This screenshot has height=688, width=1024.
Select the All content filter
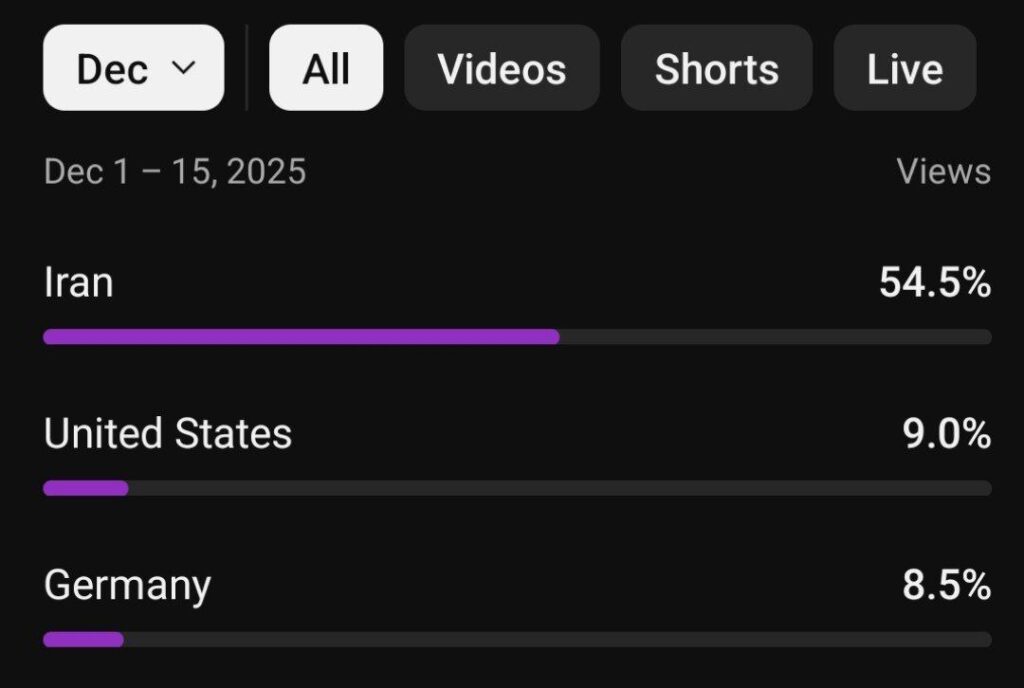tap(325, 68)
